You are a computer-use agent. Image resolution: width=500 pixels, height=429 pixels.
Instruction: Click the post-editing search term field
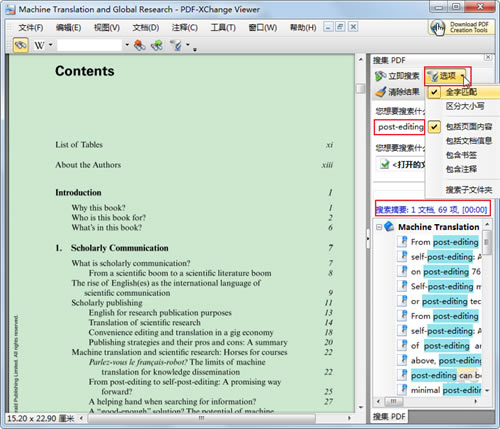click(400, 127)
